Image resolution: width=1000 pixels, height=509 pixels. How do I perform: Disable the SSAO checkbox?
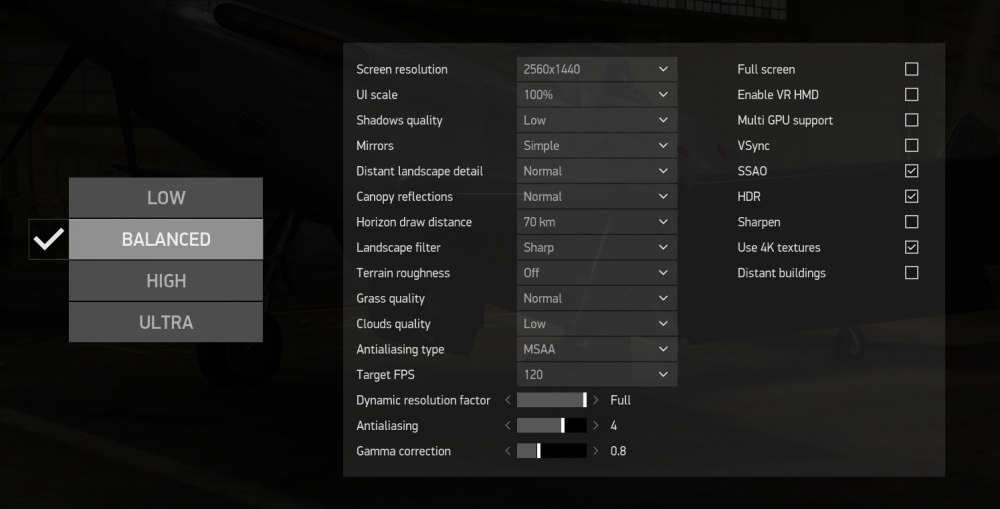coord(911,171)
